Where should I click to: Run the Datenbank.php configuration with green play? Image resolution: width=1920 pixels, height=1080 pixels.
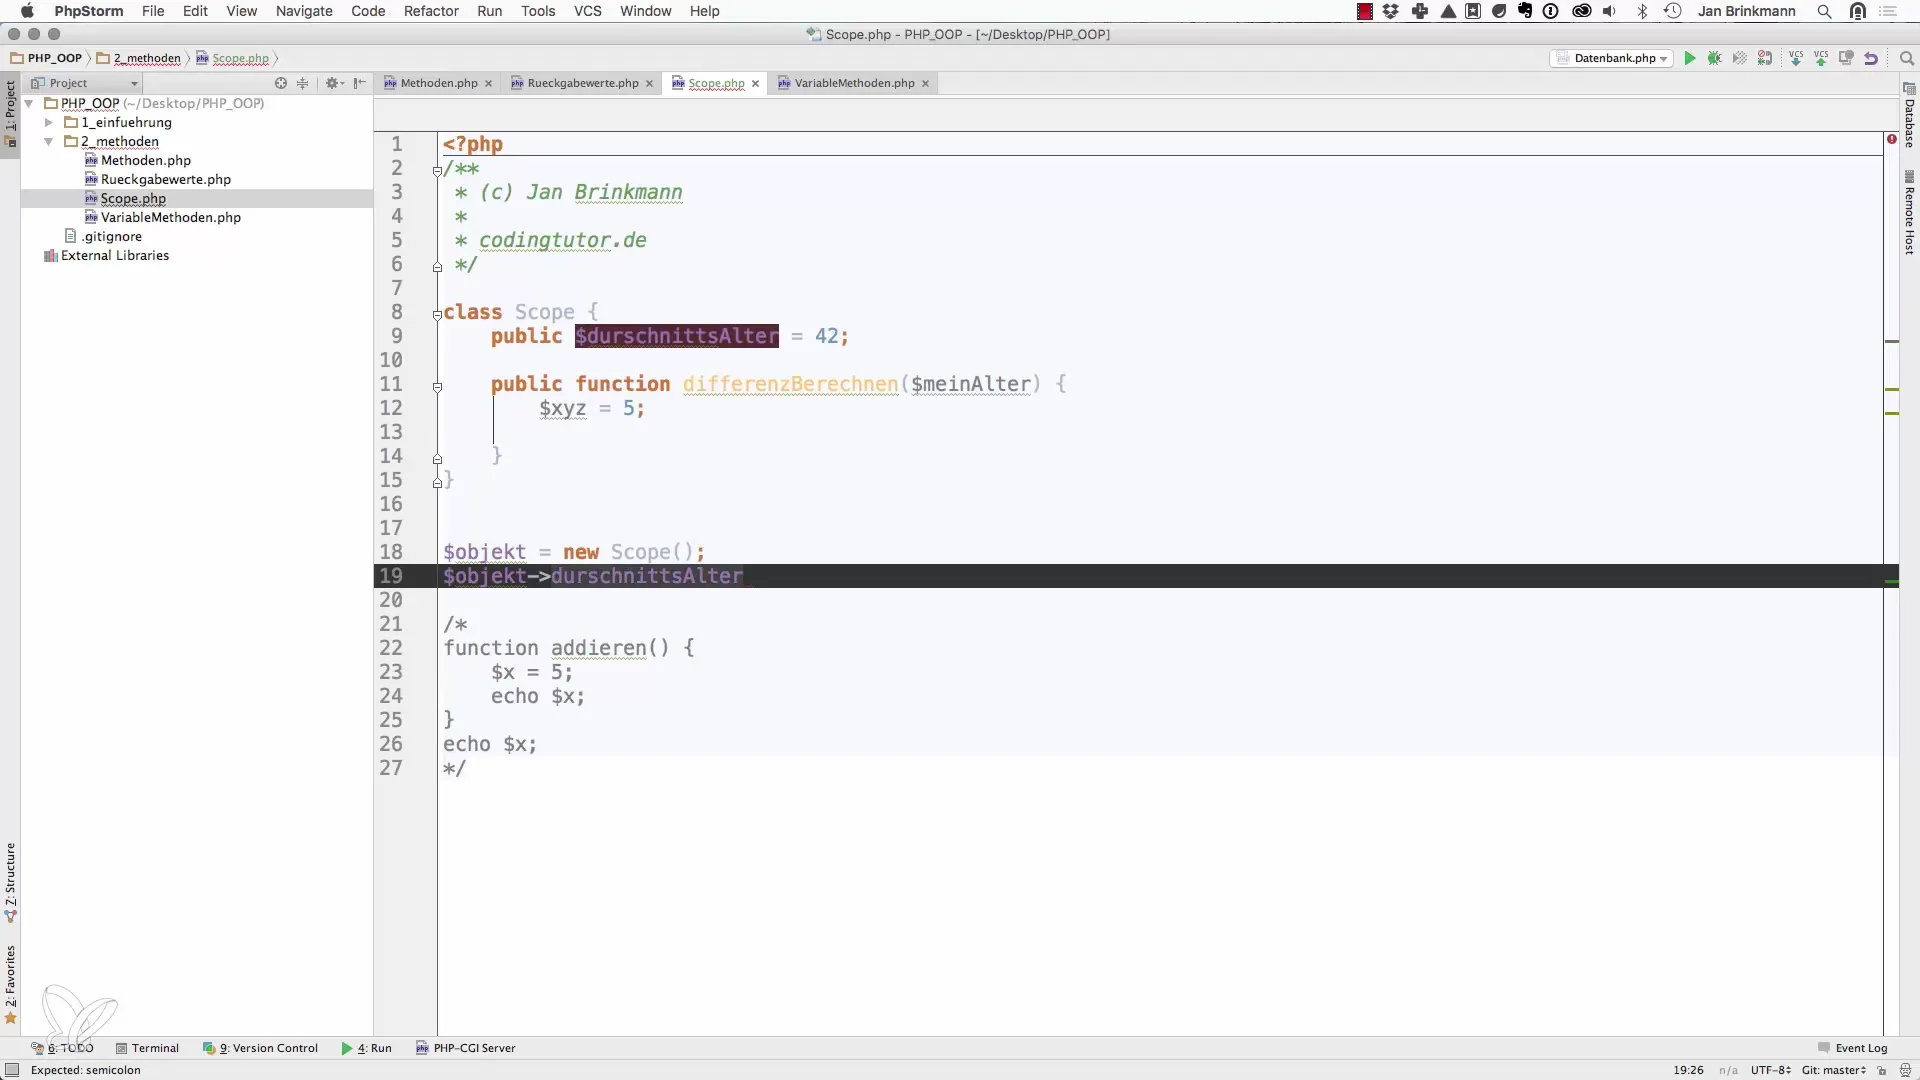[1690, 58]
